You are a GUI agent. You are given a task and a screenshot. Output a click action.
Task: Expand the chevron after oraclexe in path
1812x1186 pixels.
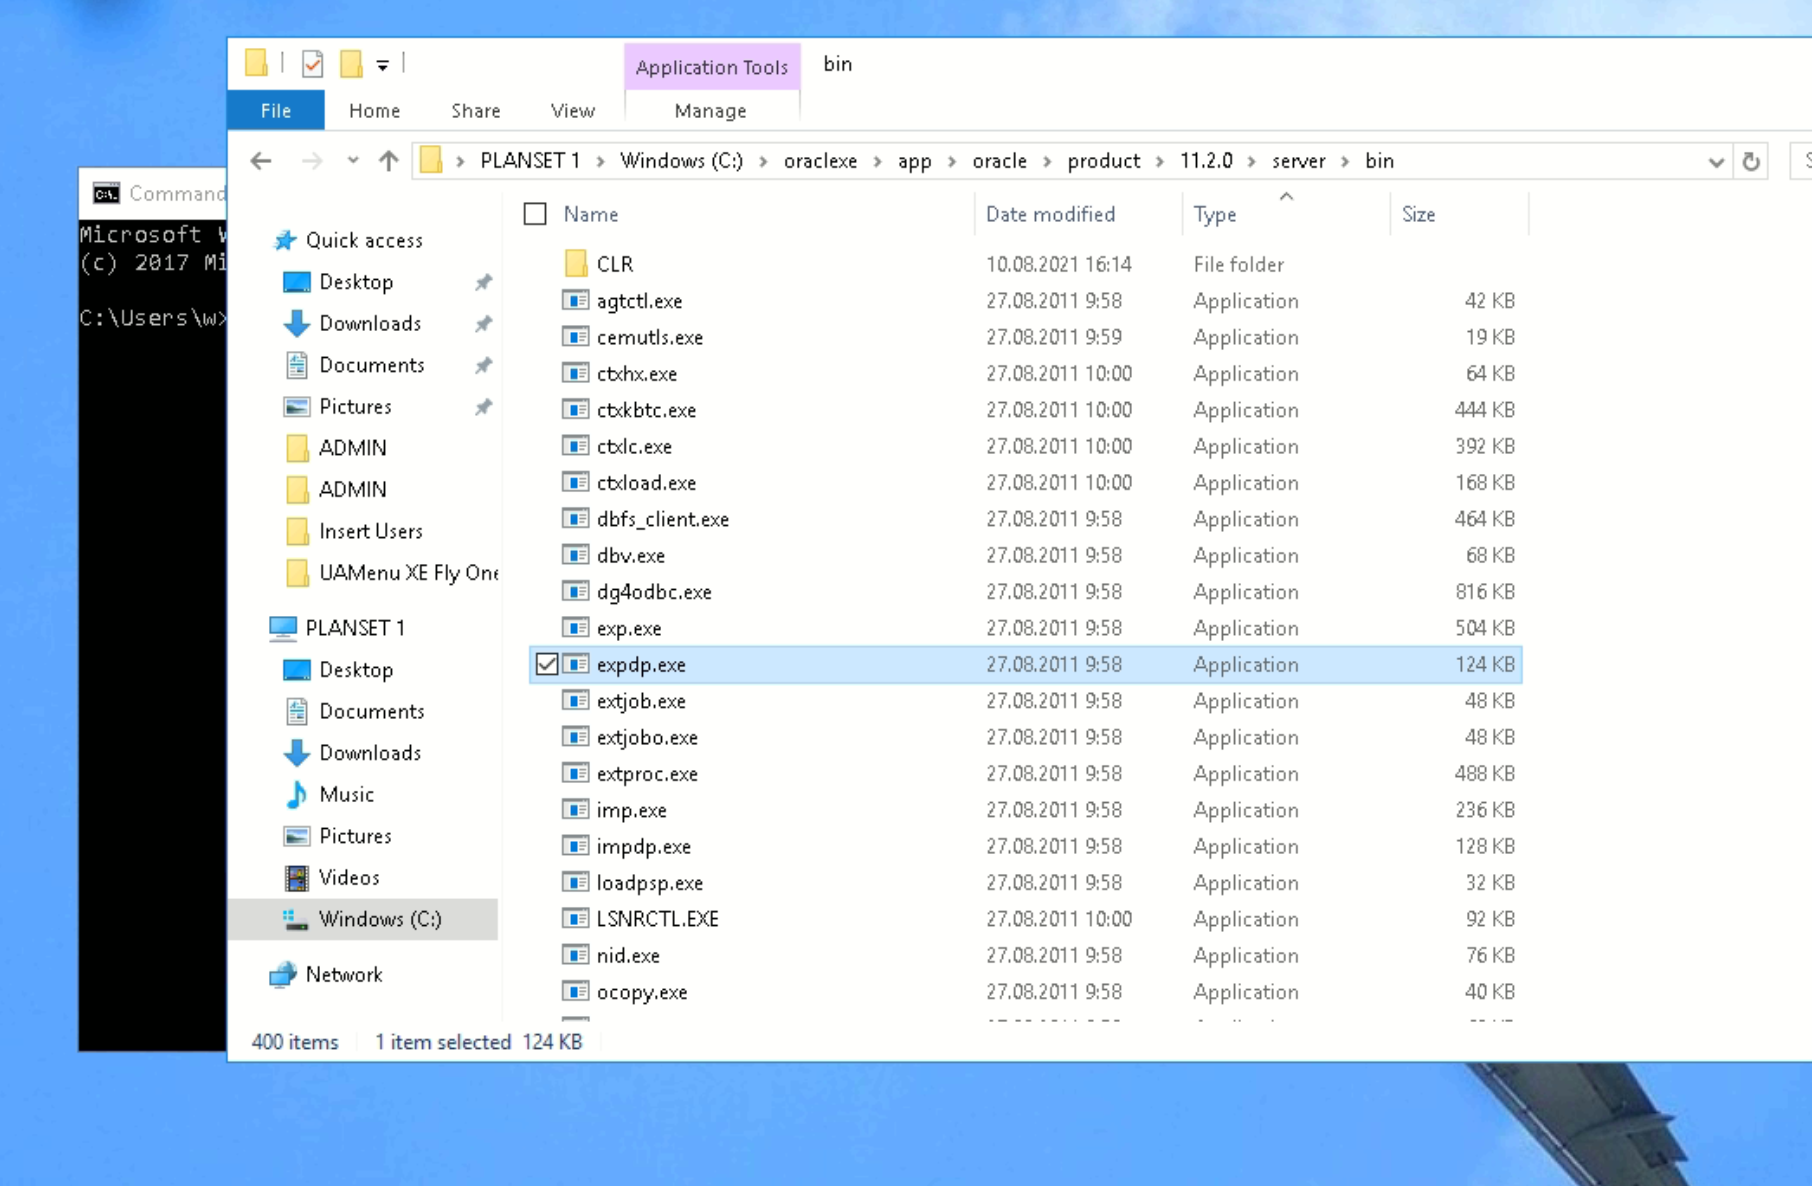877,161
